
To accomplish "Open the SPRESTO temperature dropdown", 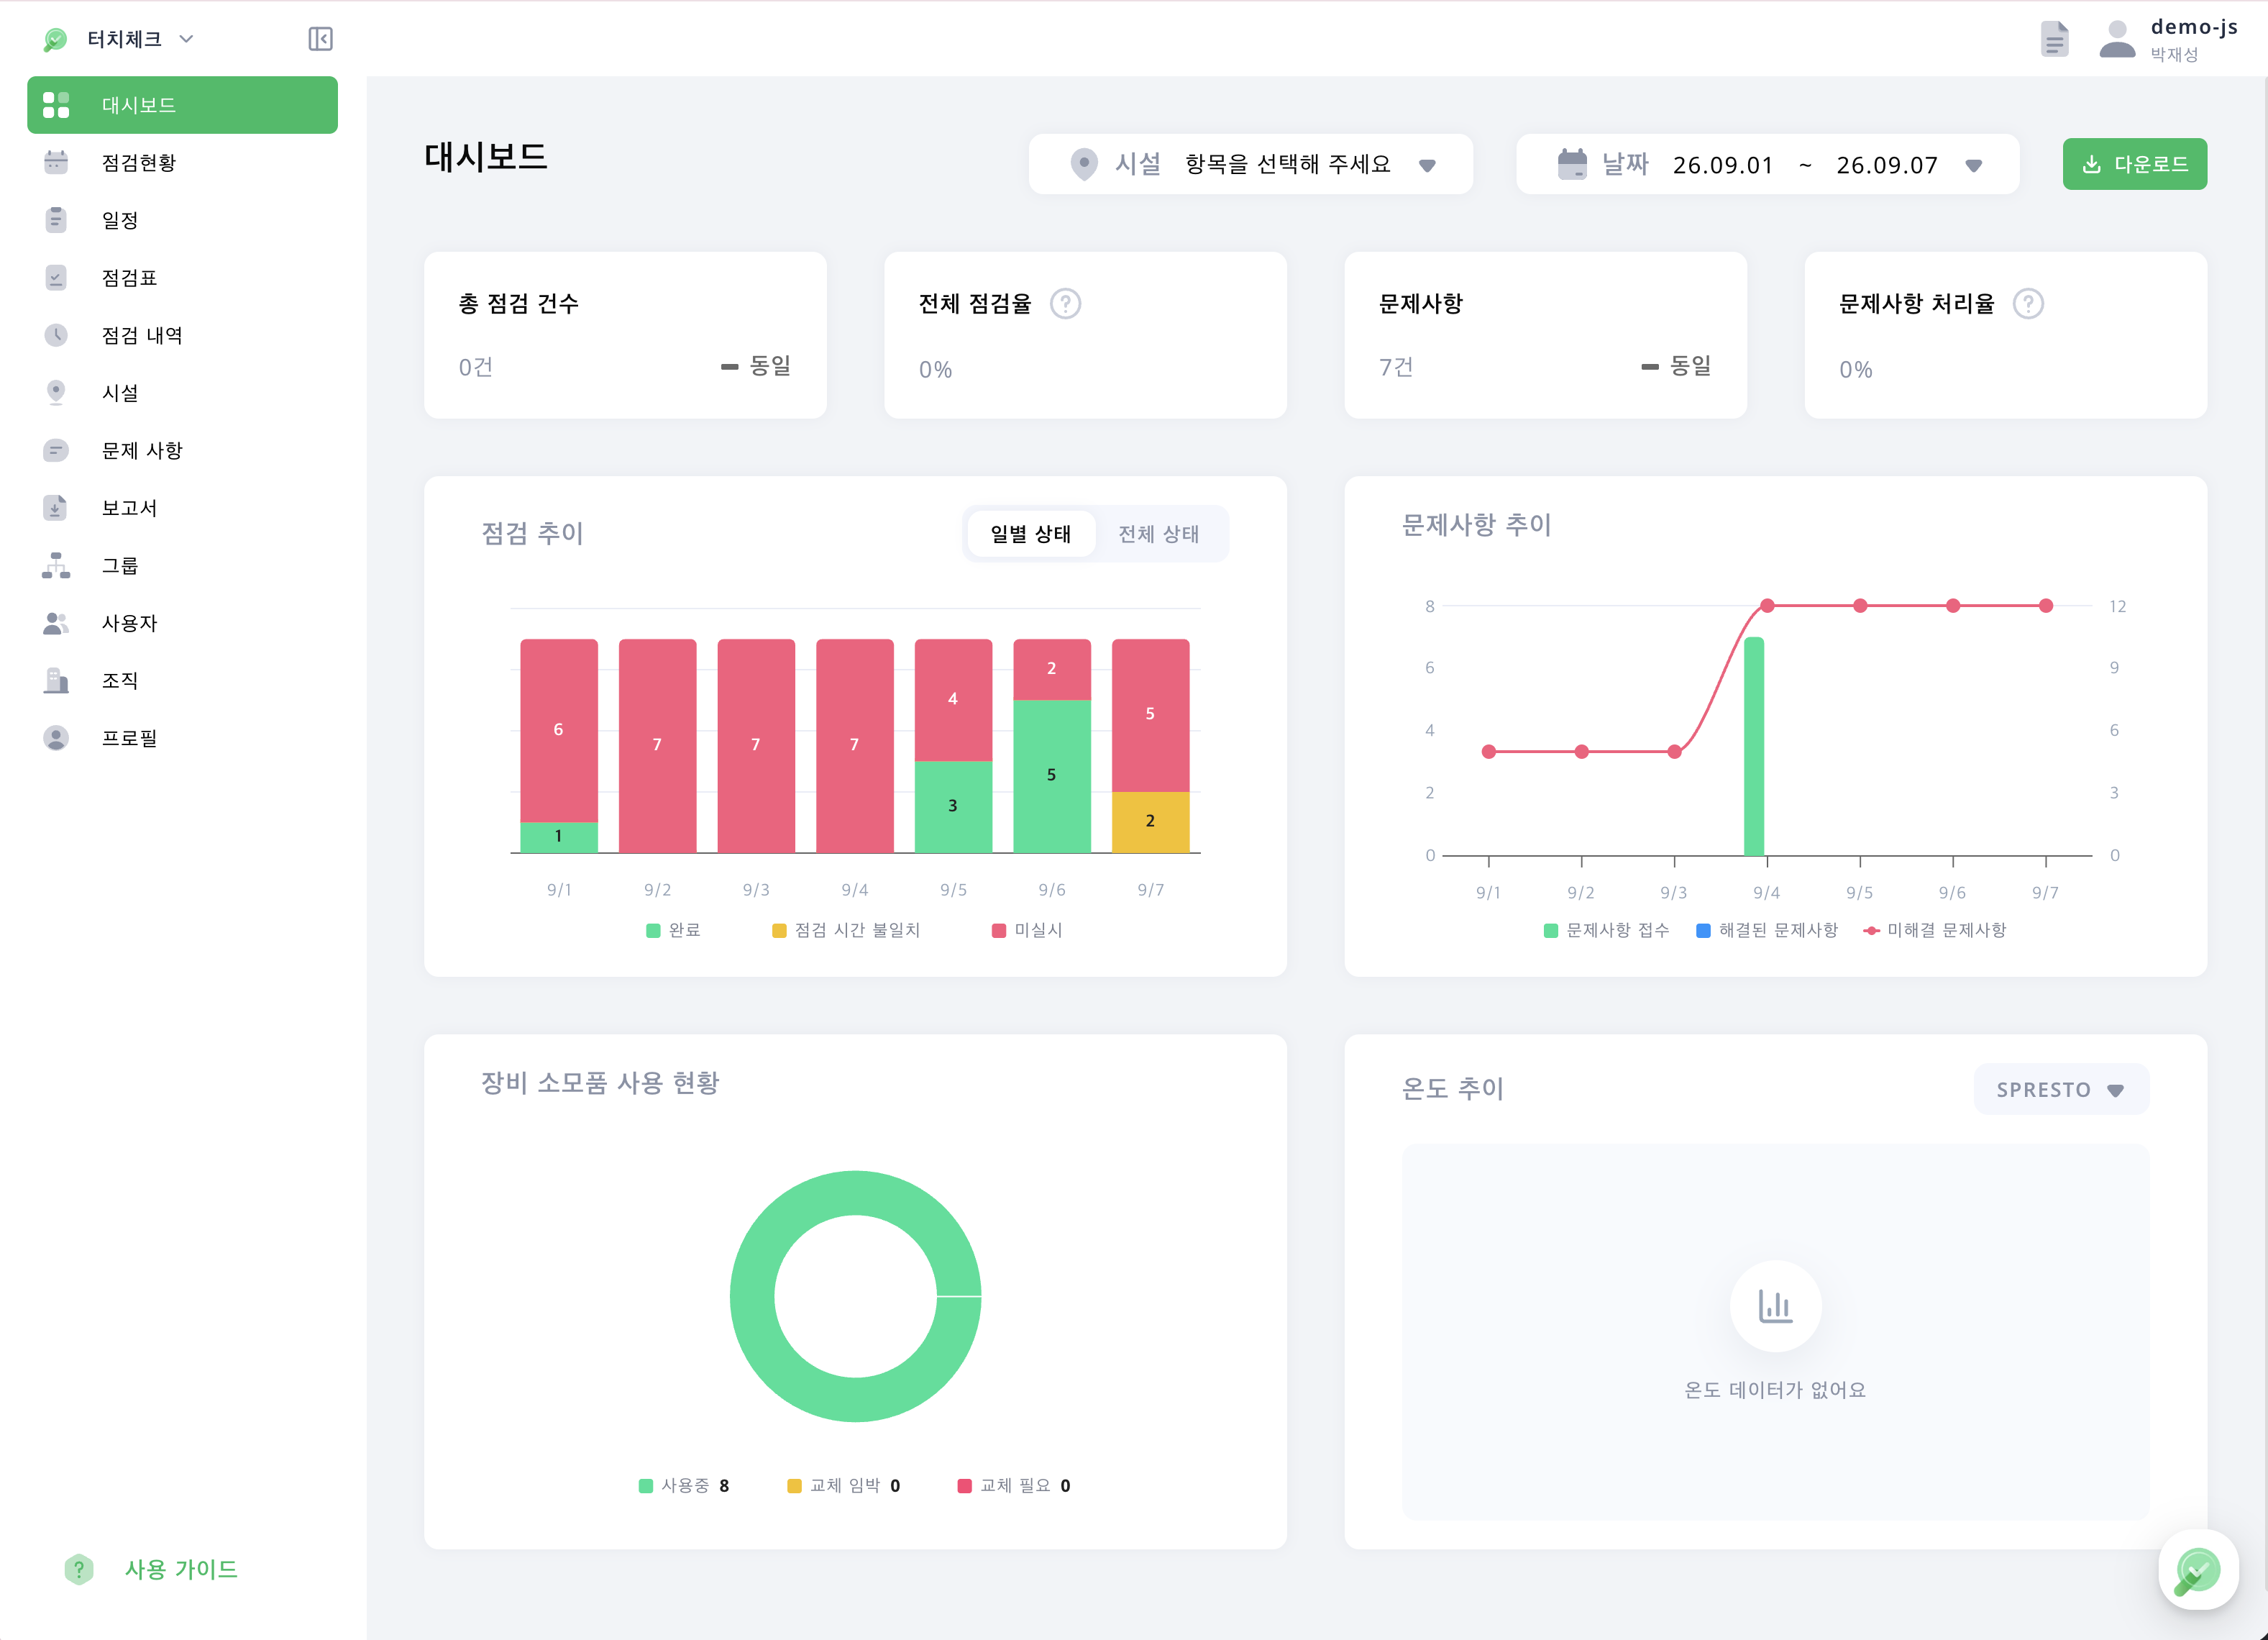I will coord(2061,1089).
